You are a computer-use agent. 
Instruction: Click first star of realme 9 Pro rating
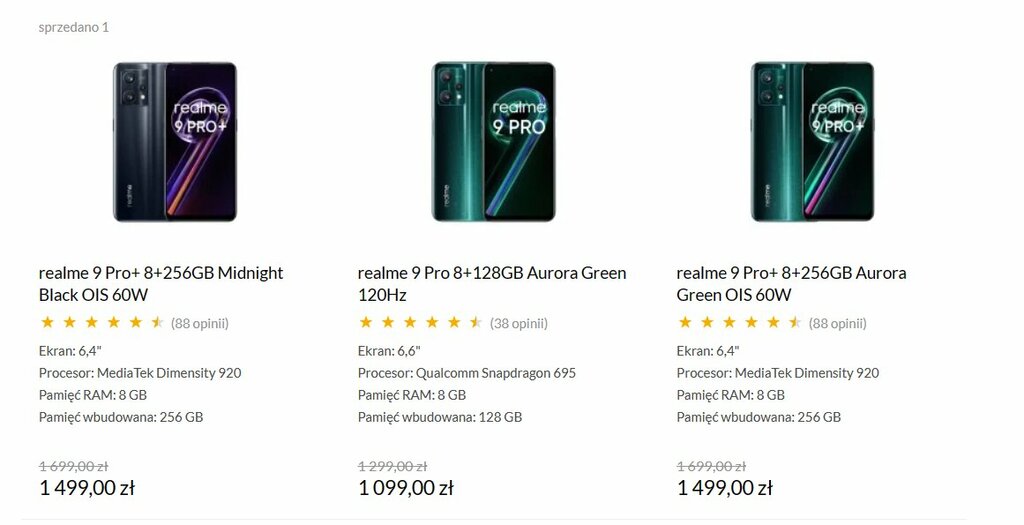click(366, 322)
